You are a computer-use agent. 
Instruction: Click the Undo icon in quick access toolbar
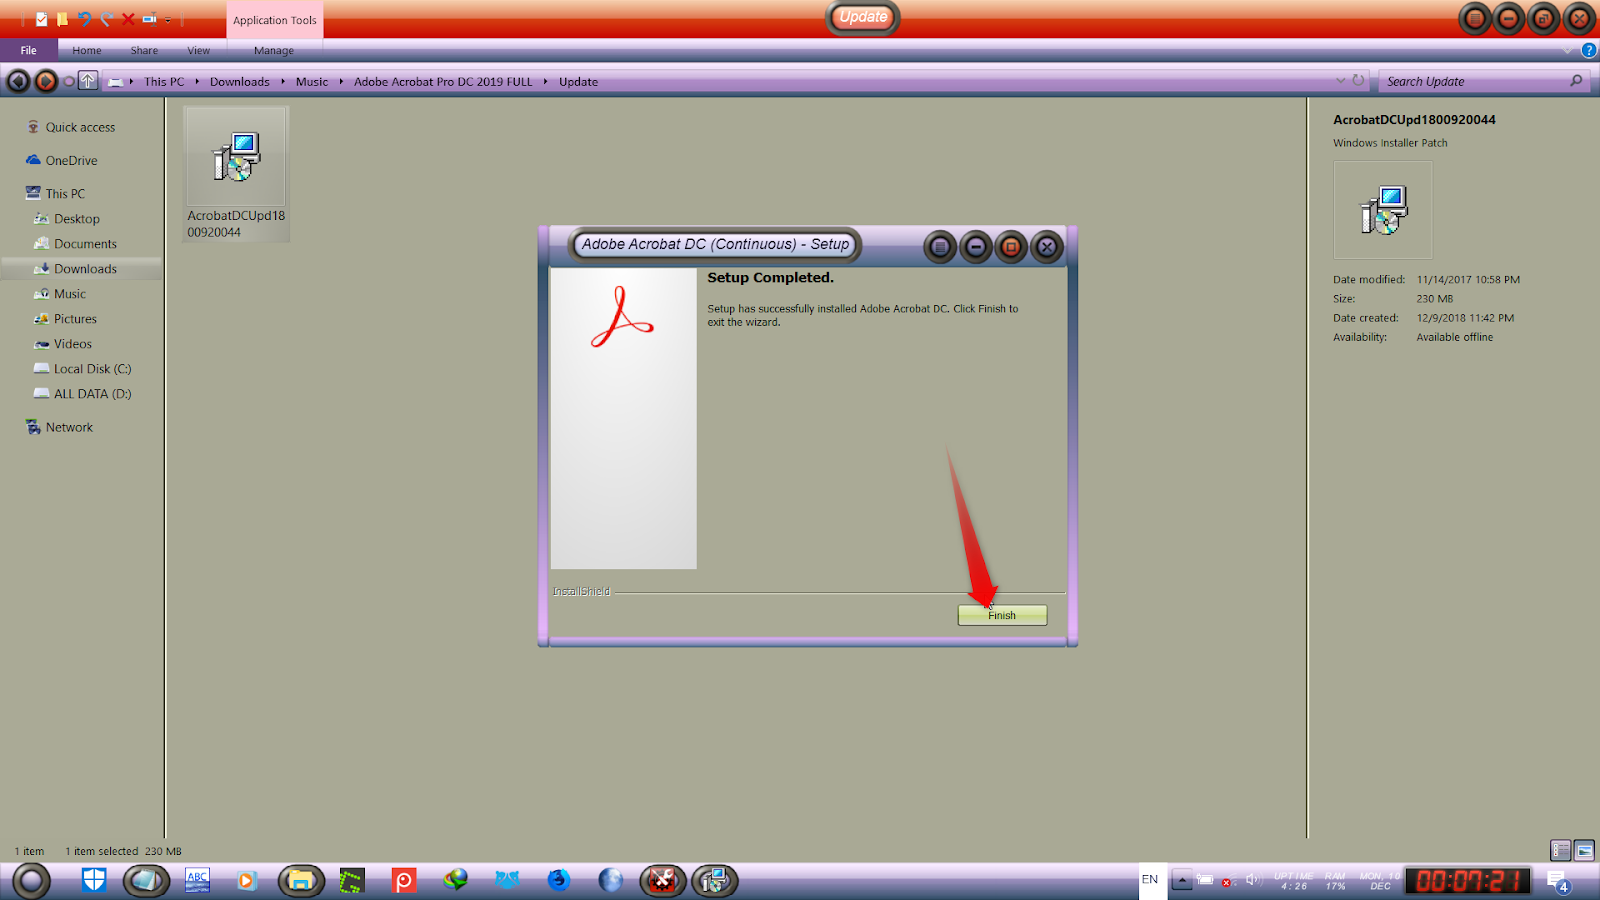click(86, 18)
